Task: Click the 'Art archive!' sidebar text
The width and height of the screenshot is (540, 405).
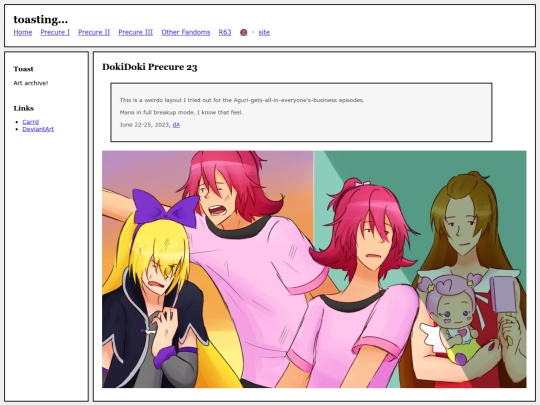Action: tap(31, 83)
